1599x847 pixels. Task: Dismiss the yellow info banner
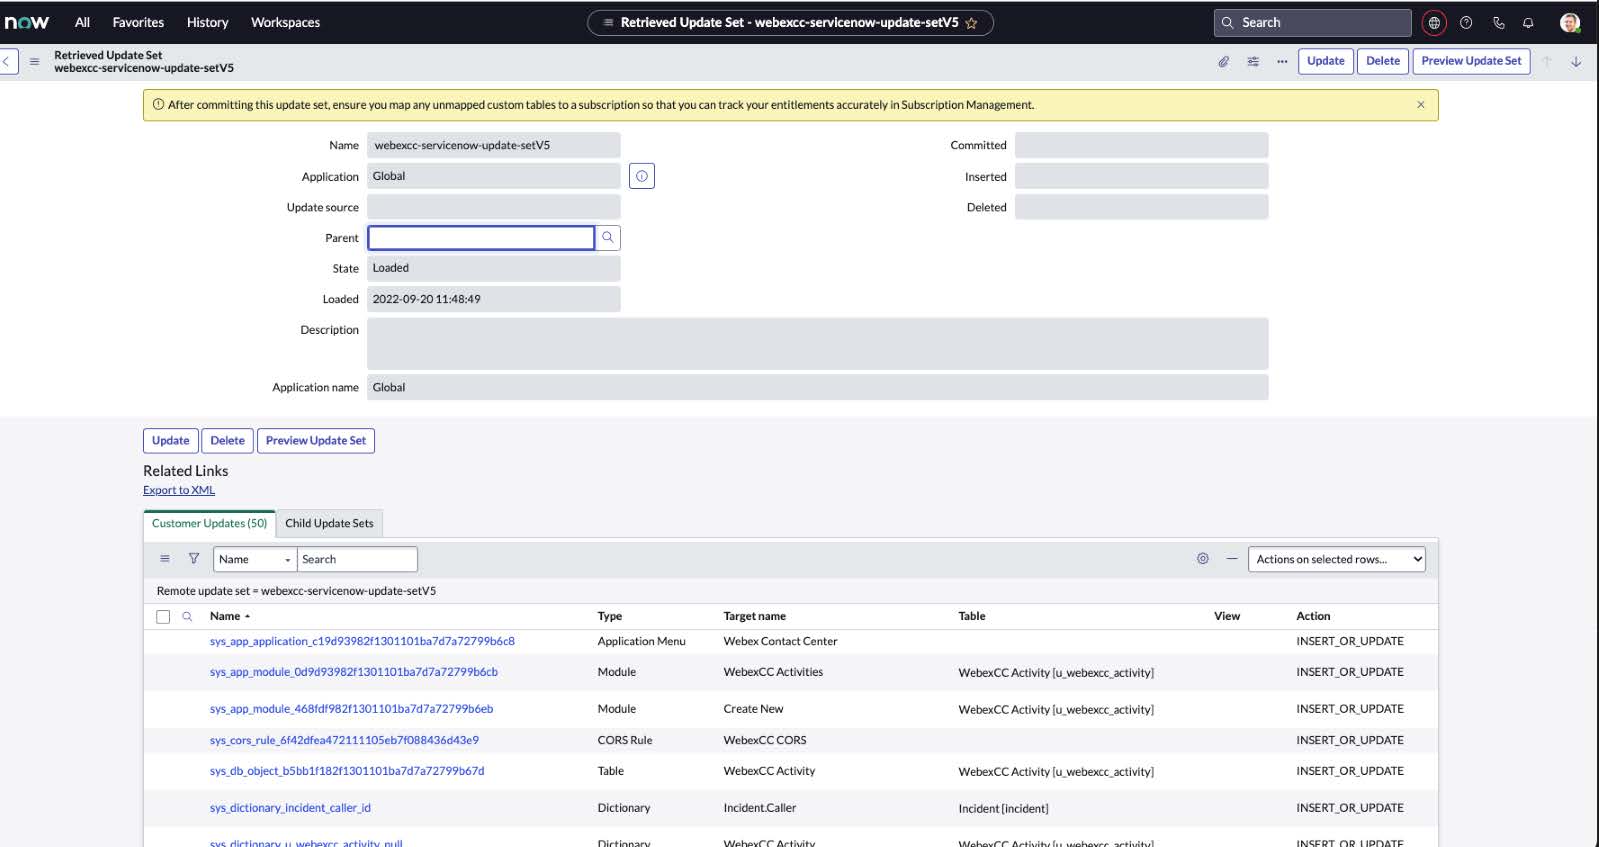(1420, 105)
